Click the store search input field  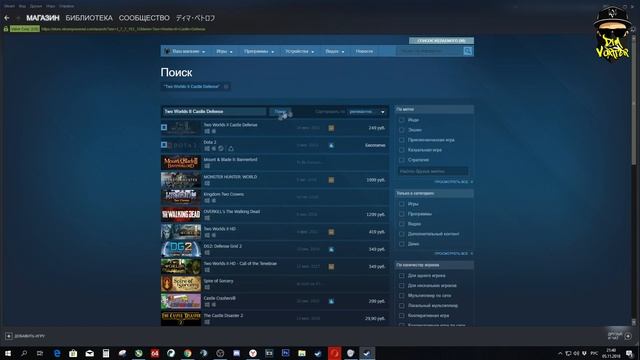429,51
